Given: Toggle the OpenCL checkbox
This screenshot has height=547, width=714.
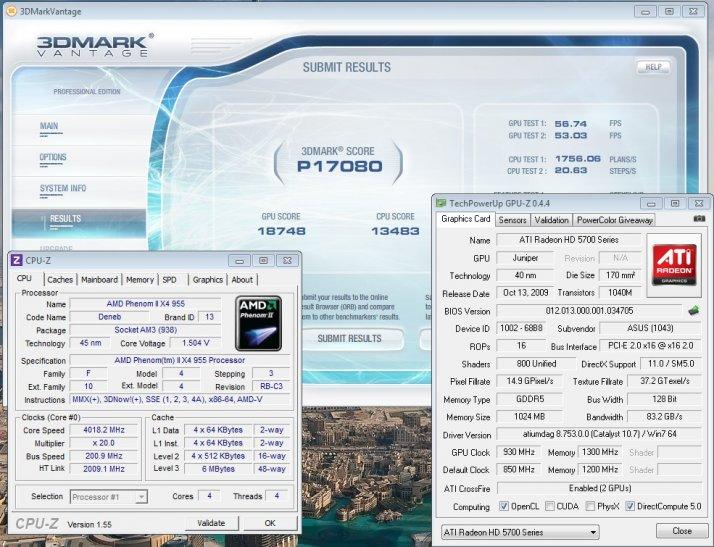Looking at the screenshot, I should pos(502,507).
